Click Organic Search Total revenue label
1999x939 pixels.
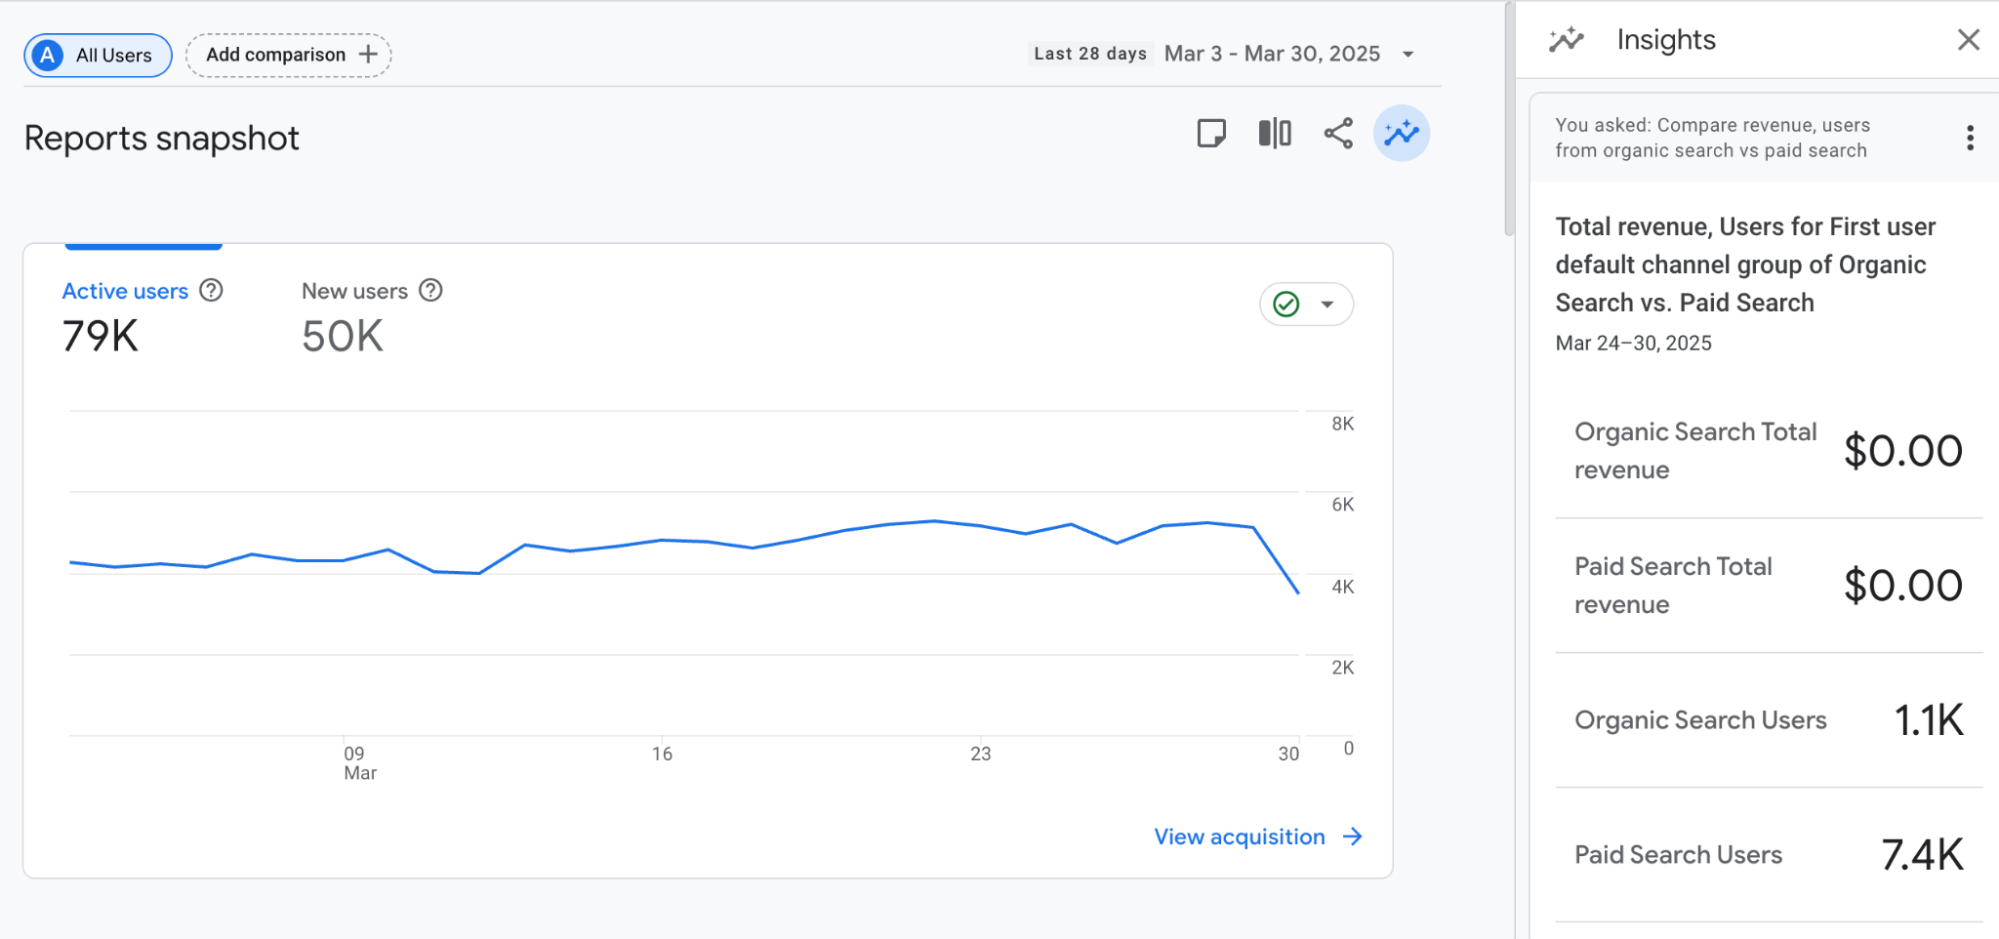[x=1695, y=451]
